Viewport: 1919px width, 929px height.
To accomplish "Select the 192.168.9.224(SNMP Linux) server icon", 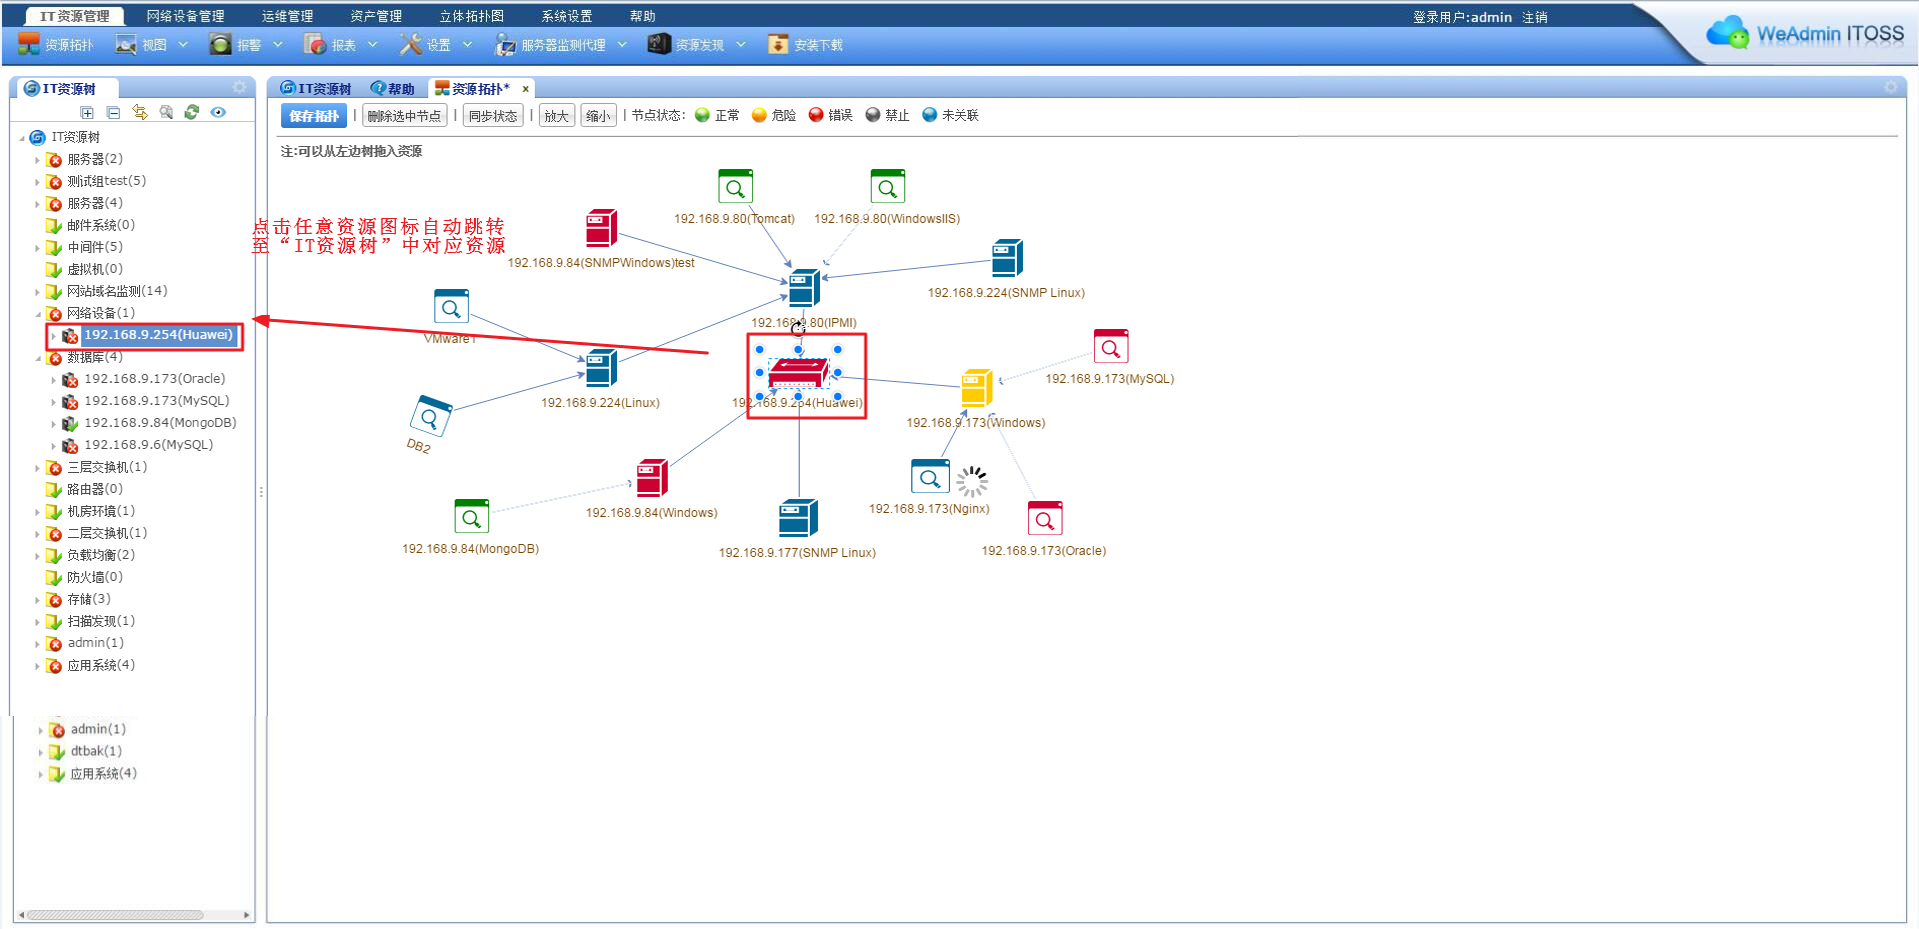I will pyautogui.click(x=1007, y=258).
